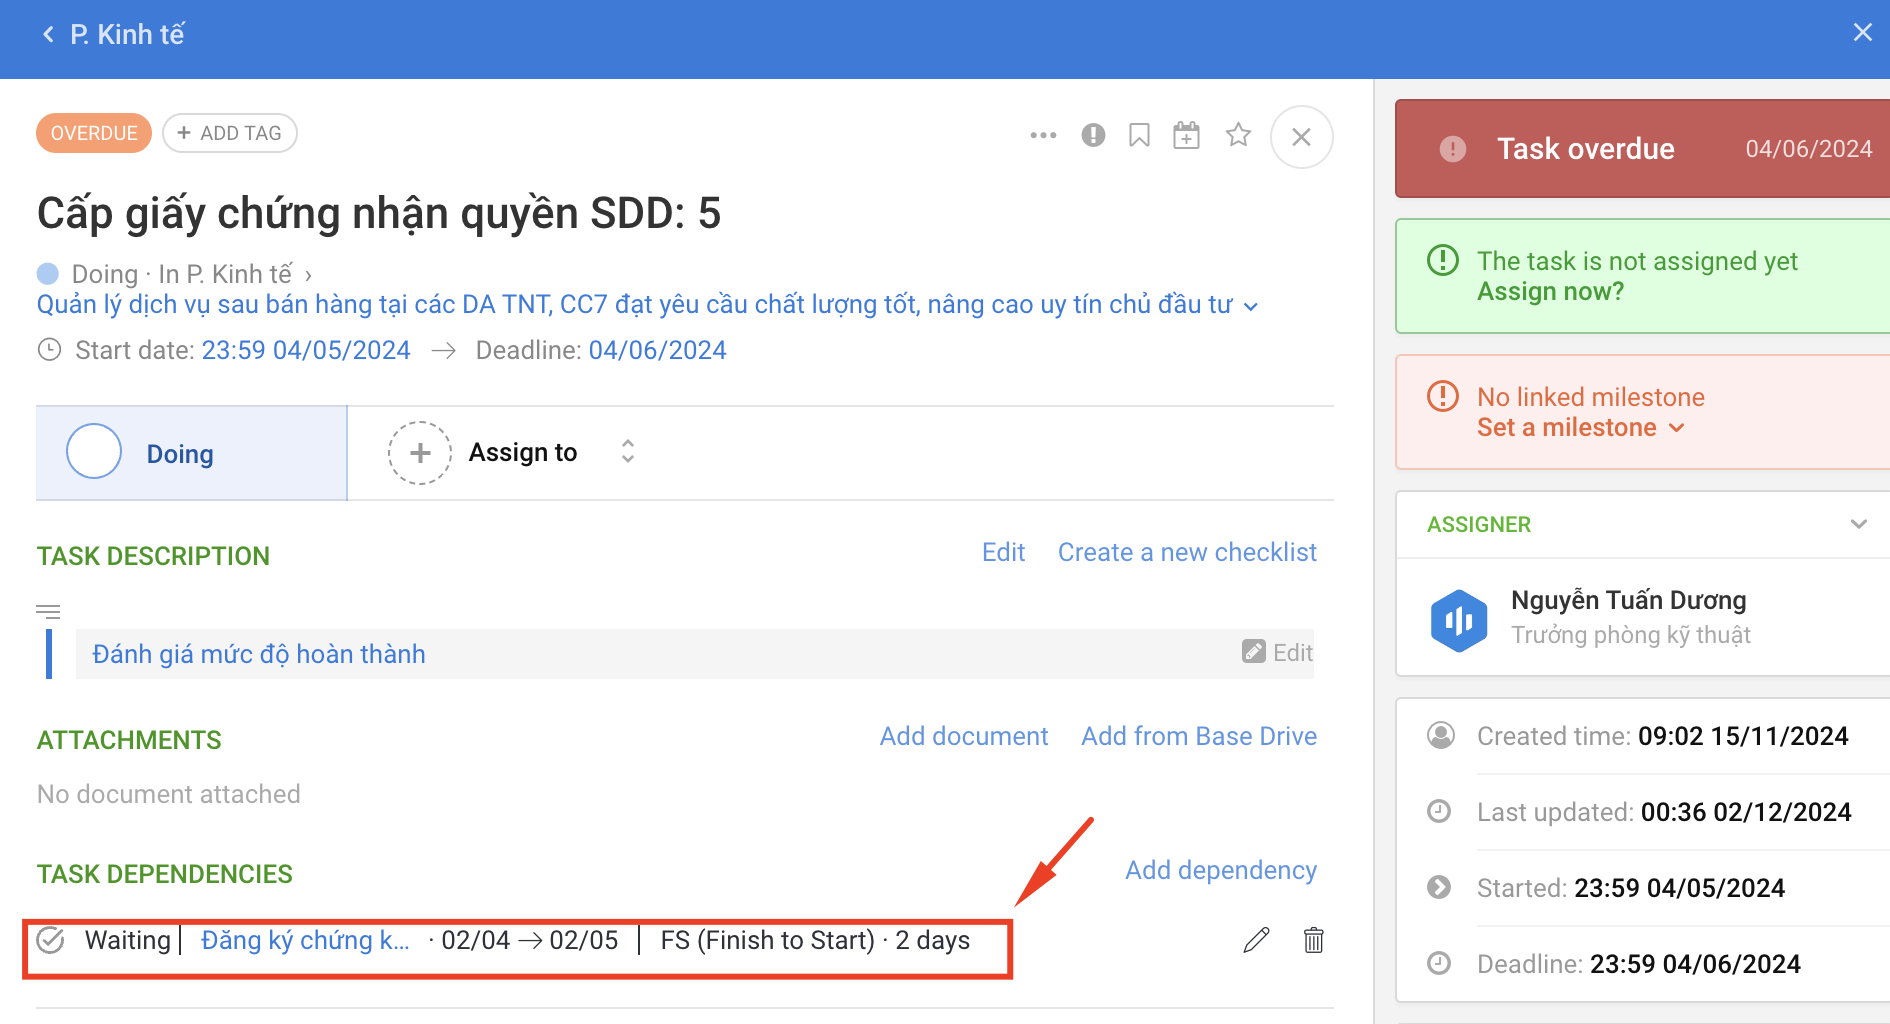Screen dimensions: 1890x1024
Task: Click the sidebar Deadline 23:59 04/06/2024
Action: [x=1639, y=964]
